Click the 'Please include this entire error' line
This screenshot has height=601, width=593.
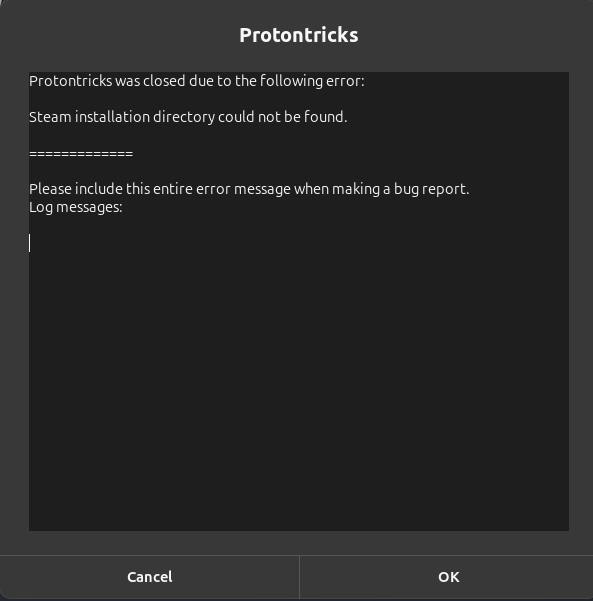249,189
